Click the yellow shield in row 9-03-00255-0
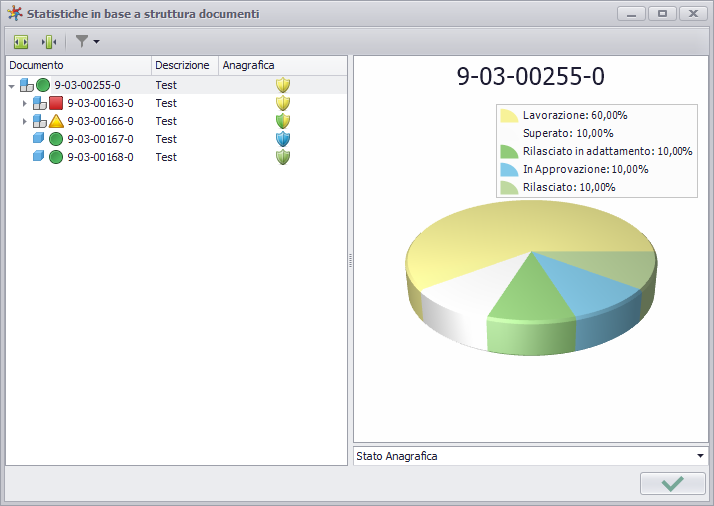714x506 pixels. [283, 85]
